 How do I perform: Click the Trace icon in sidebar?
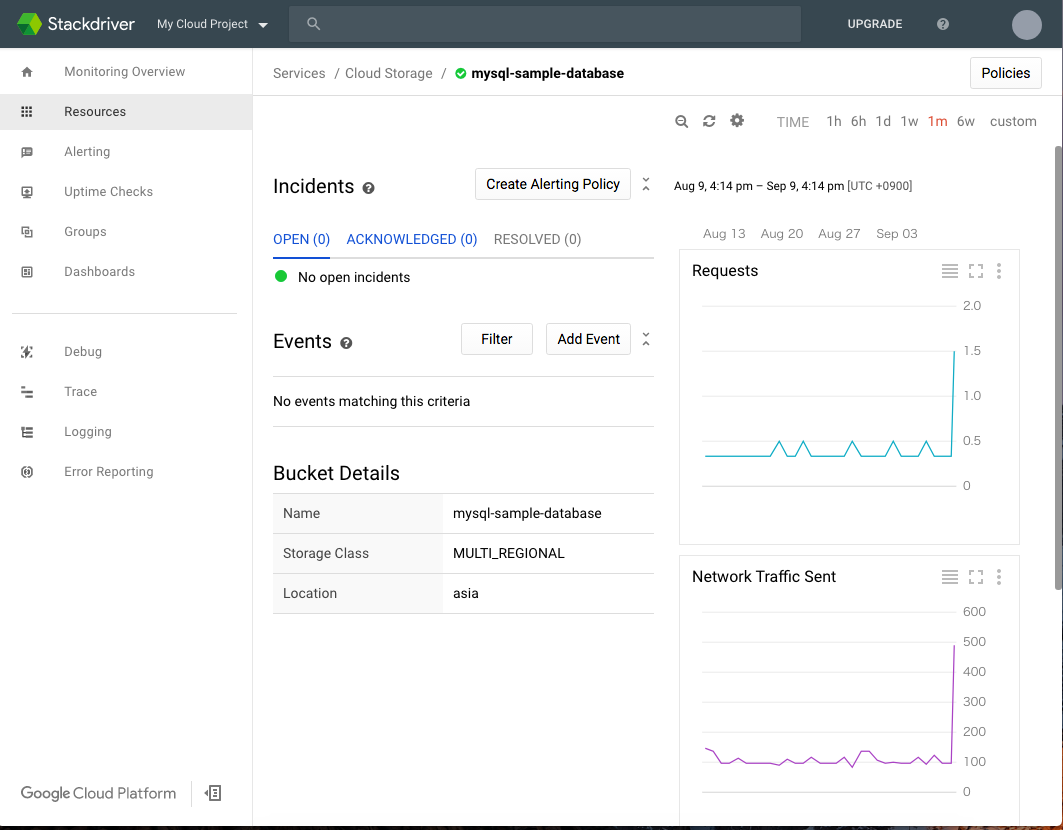27,392
